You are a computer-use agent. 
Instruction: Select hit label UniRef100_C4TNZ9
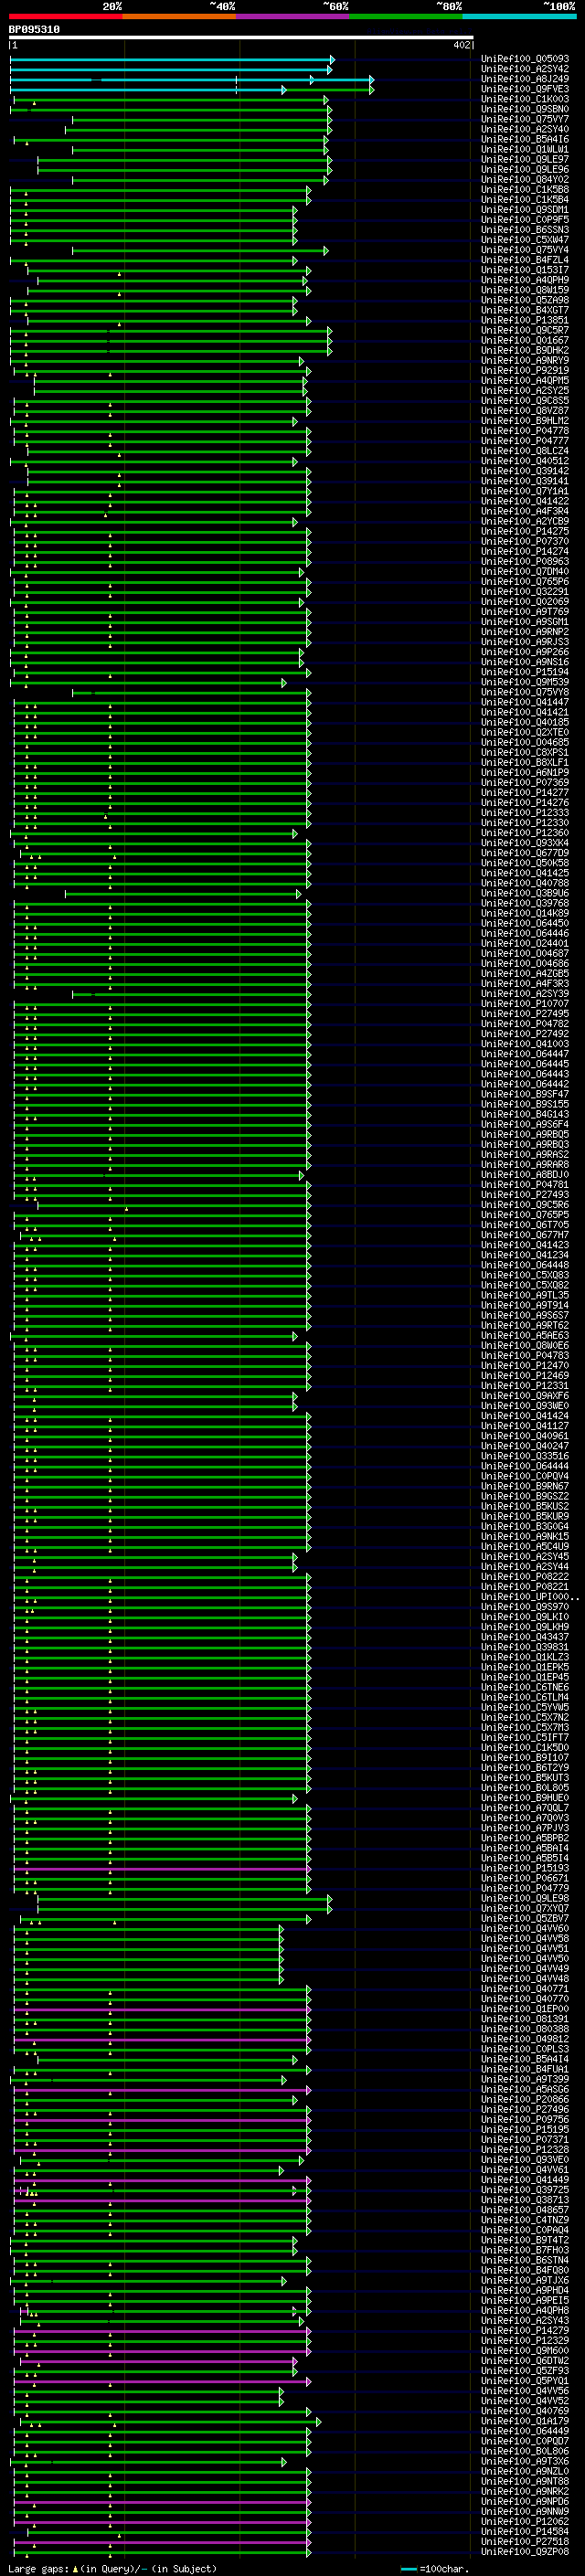pos(525,2219)
